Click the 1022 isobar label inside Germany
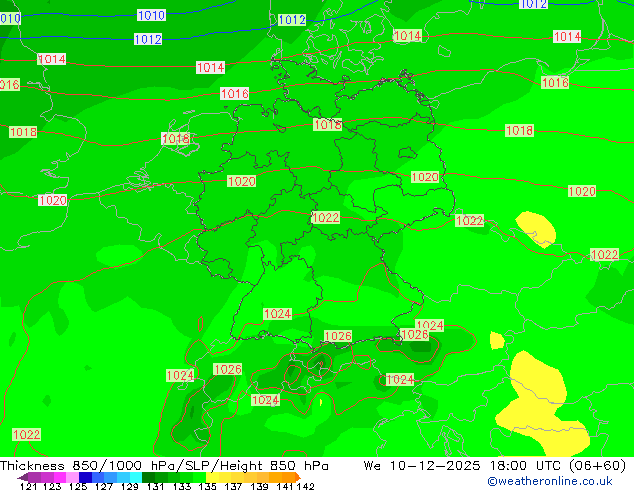The width and height of the screenshot is (634, 490). click(x=325, y=218)
